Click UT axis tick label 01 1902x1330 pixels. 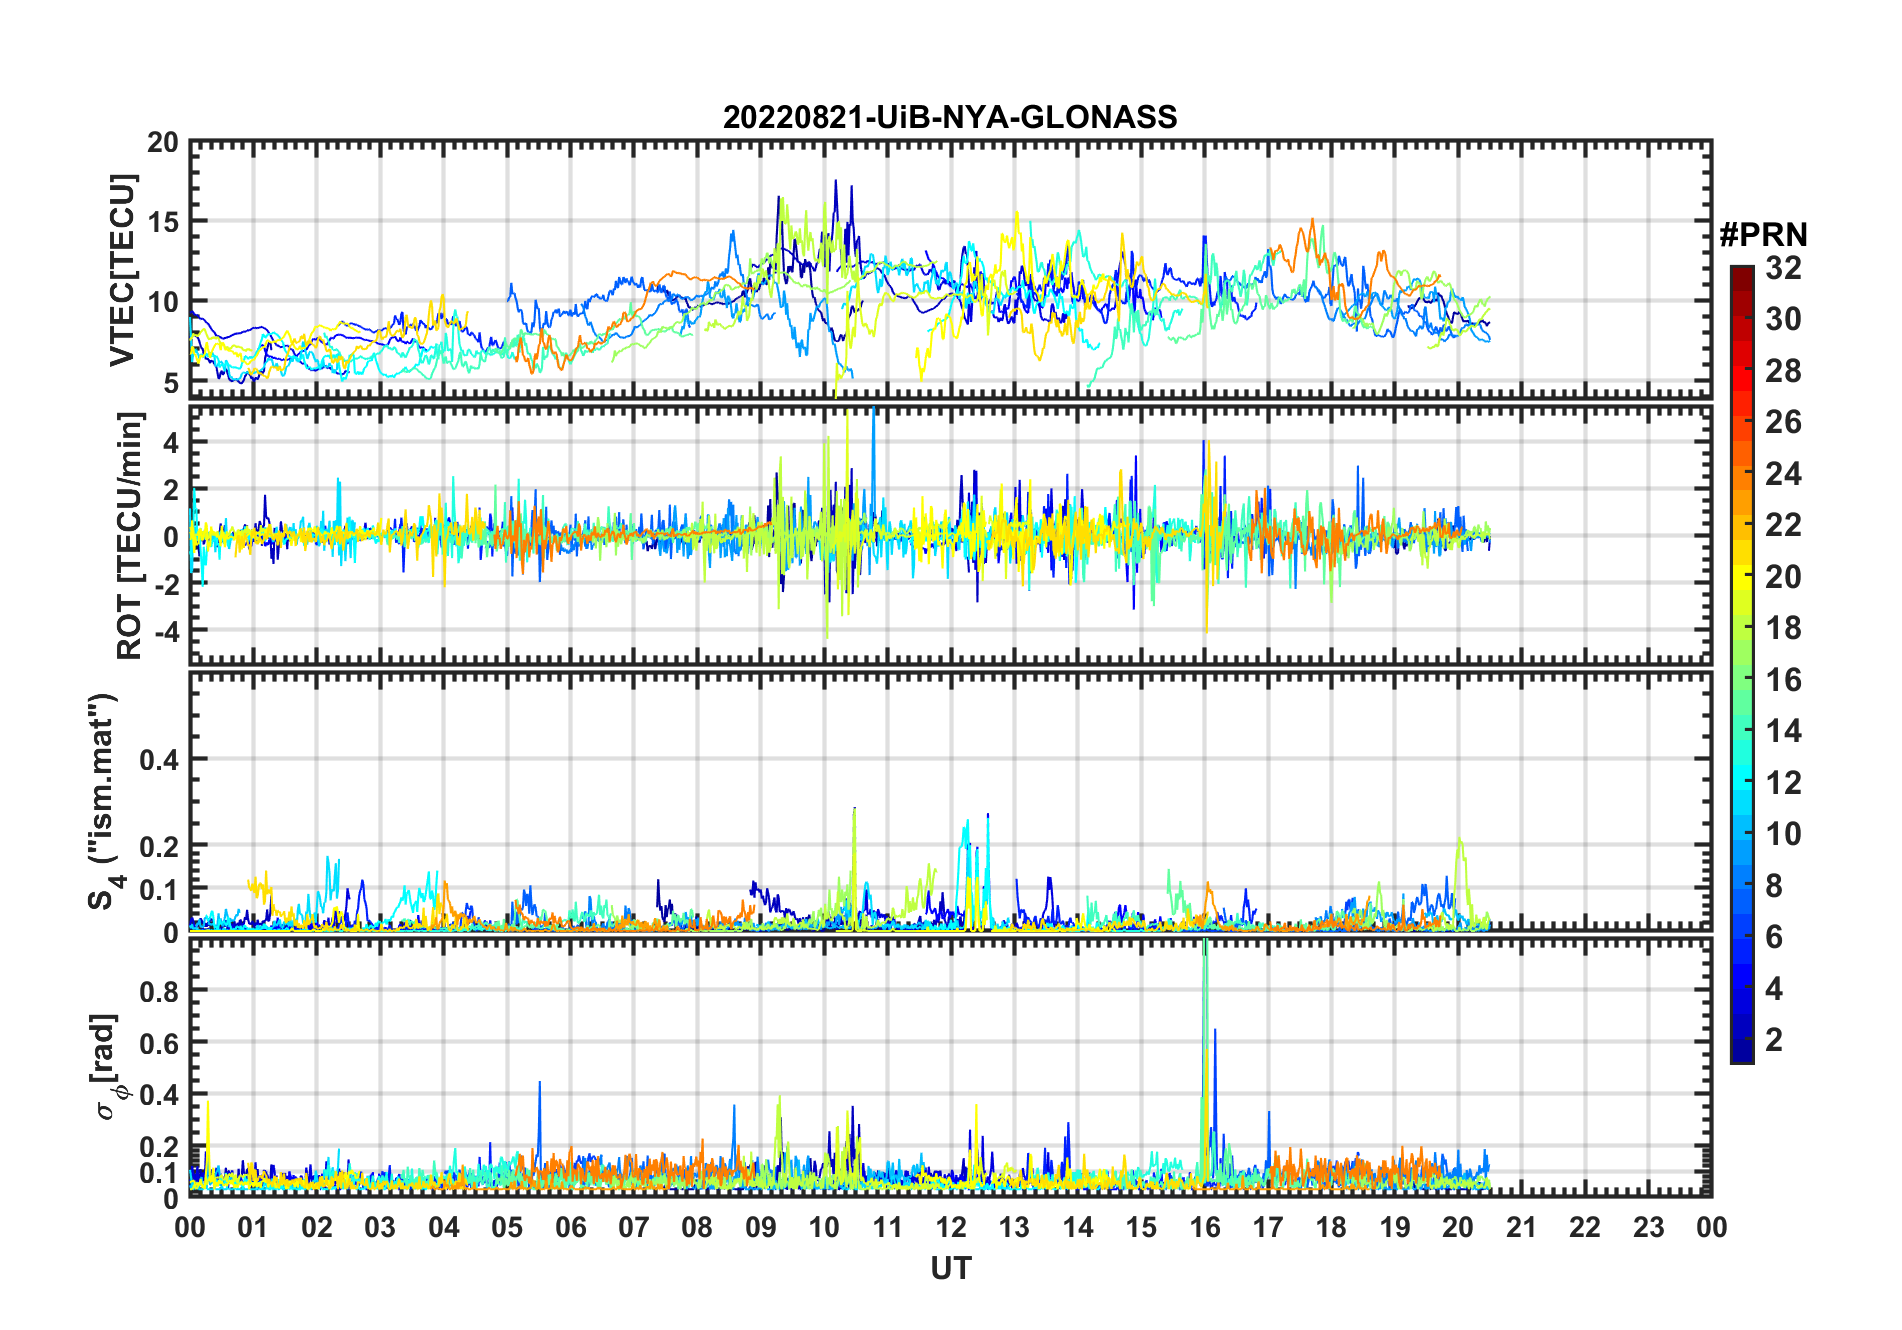click(253, 1227)
